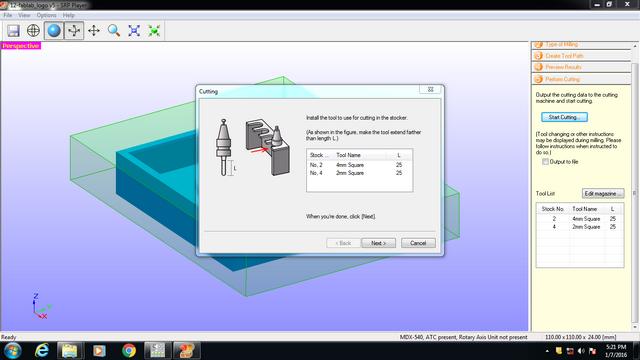Click the machine status MDX-540 text
This screenshot has width=640, height=360.
pyautogui.click(x=463, y=337)
